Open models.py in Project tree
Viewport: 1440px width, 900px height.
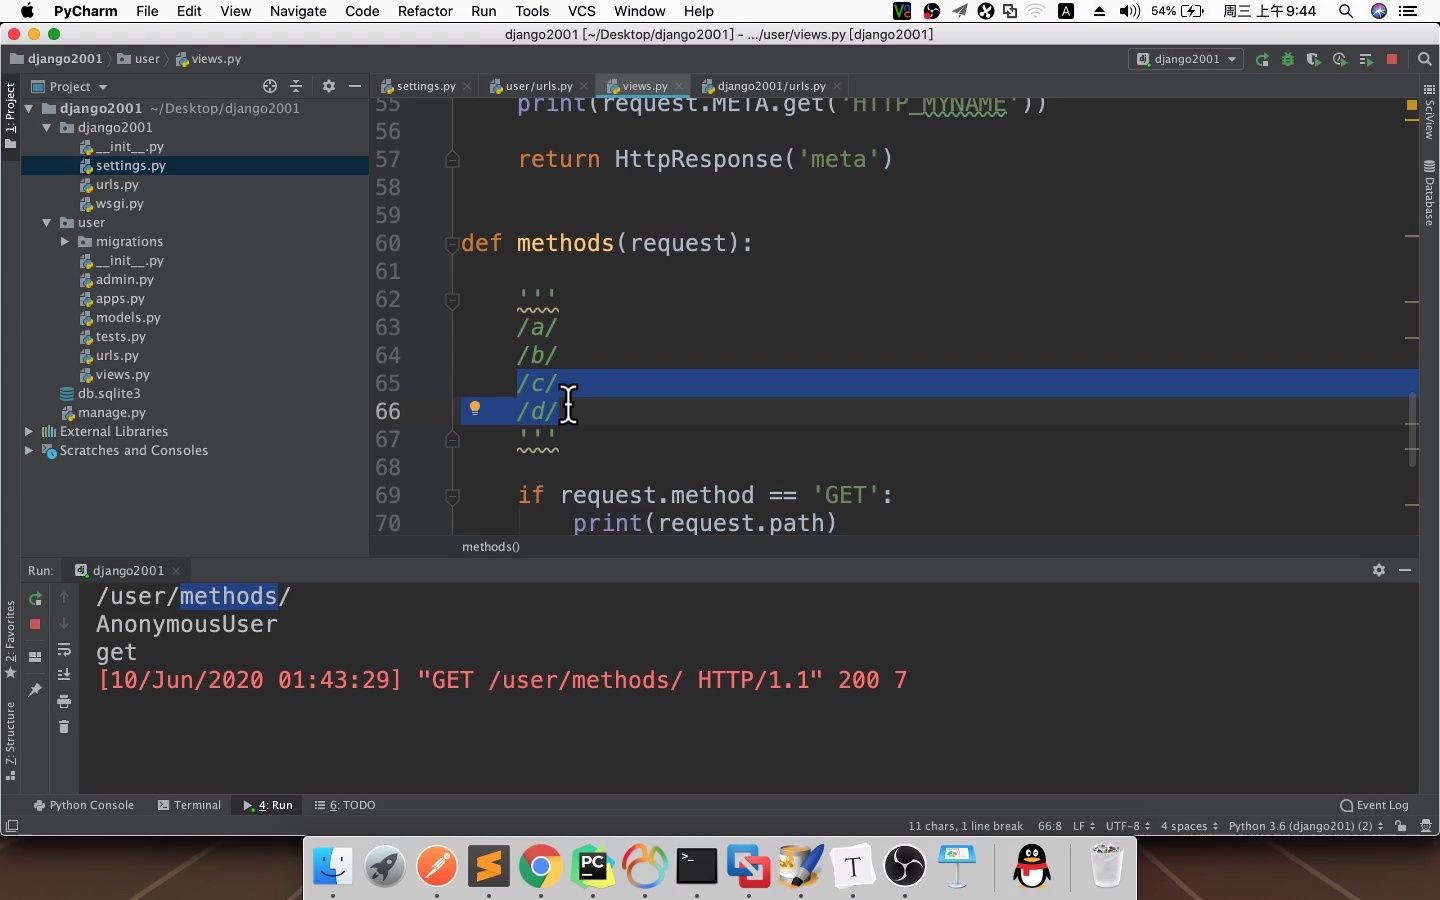[128, 317]
